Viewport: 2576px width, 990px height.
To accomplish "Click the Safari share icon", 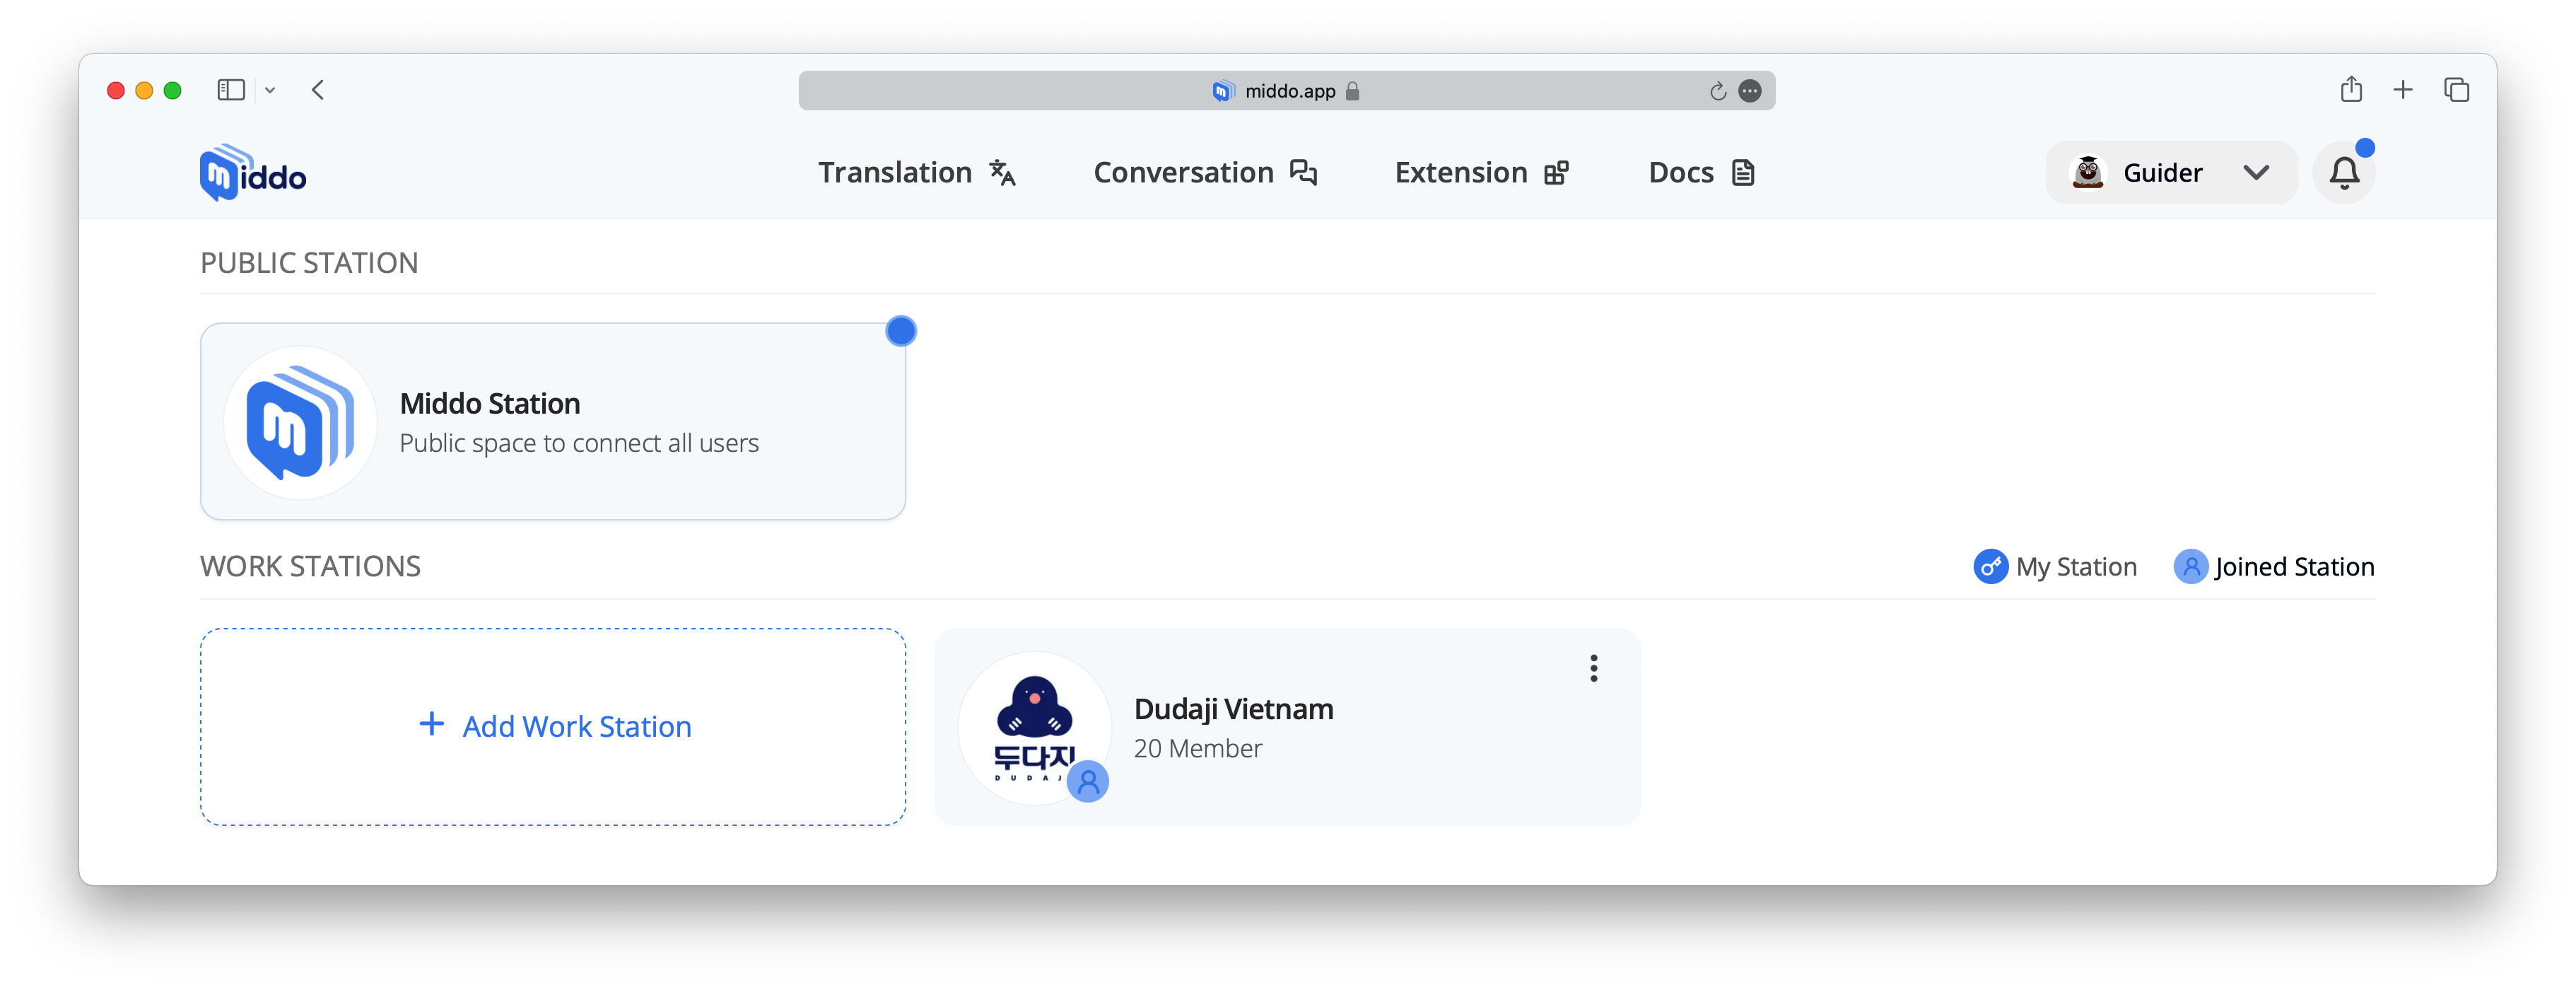I will [2350, 90].
